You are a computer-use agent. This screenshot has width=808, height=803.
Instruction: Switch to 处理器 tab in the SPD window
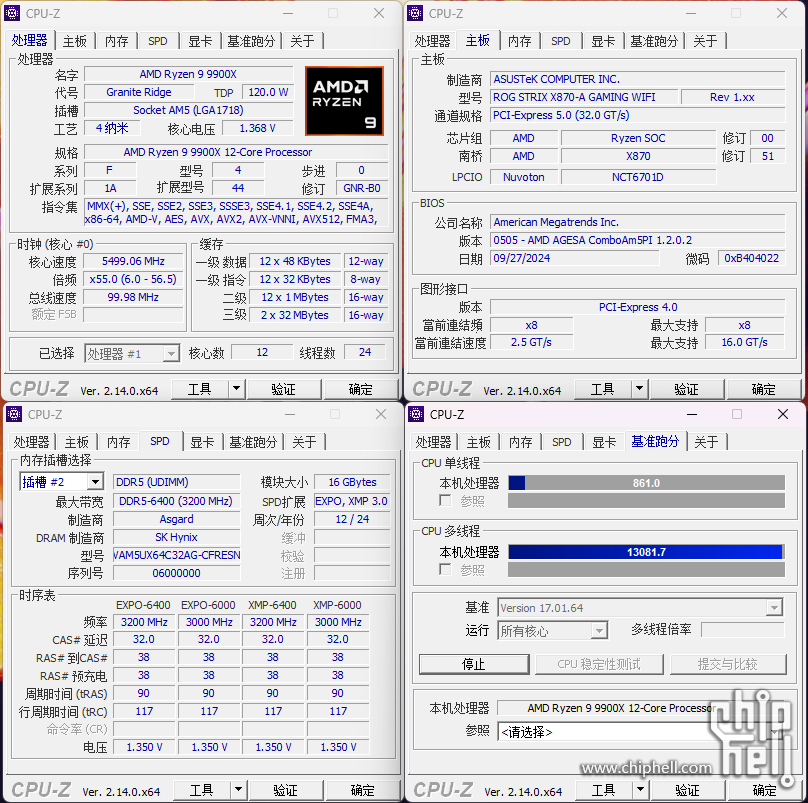tap(31, 442)
